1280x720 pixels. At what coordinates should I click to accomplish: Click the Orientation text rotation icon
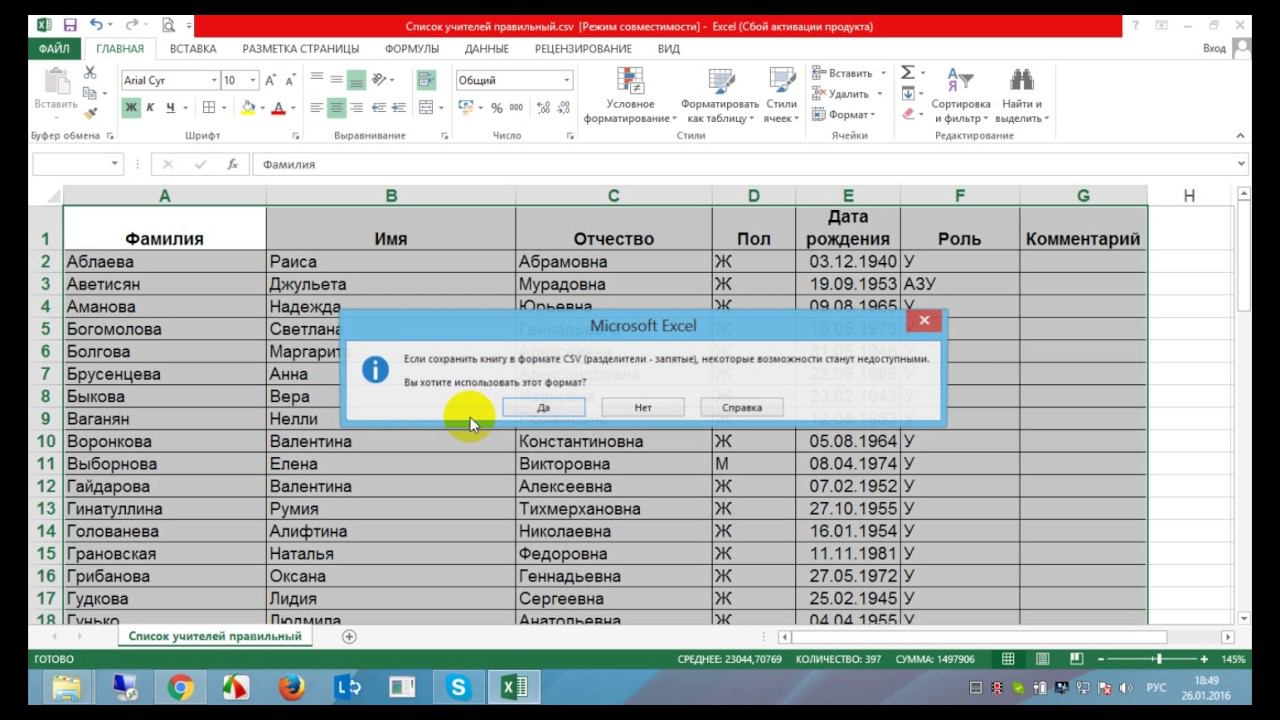click(x=380, y=80)
